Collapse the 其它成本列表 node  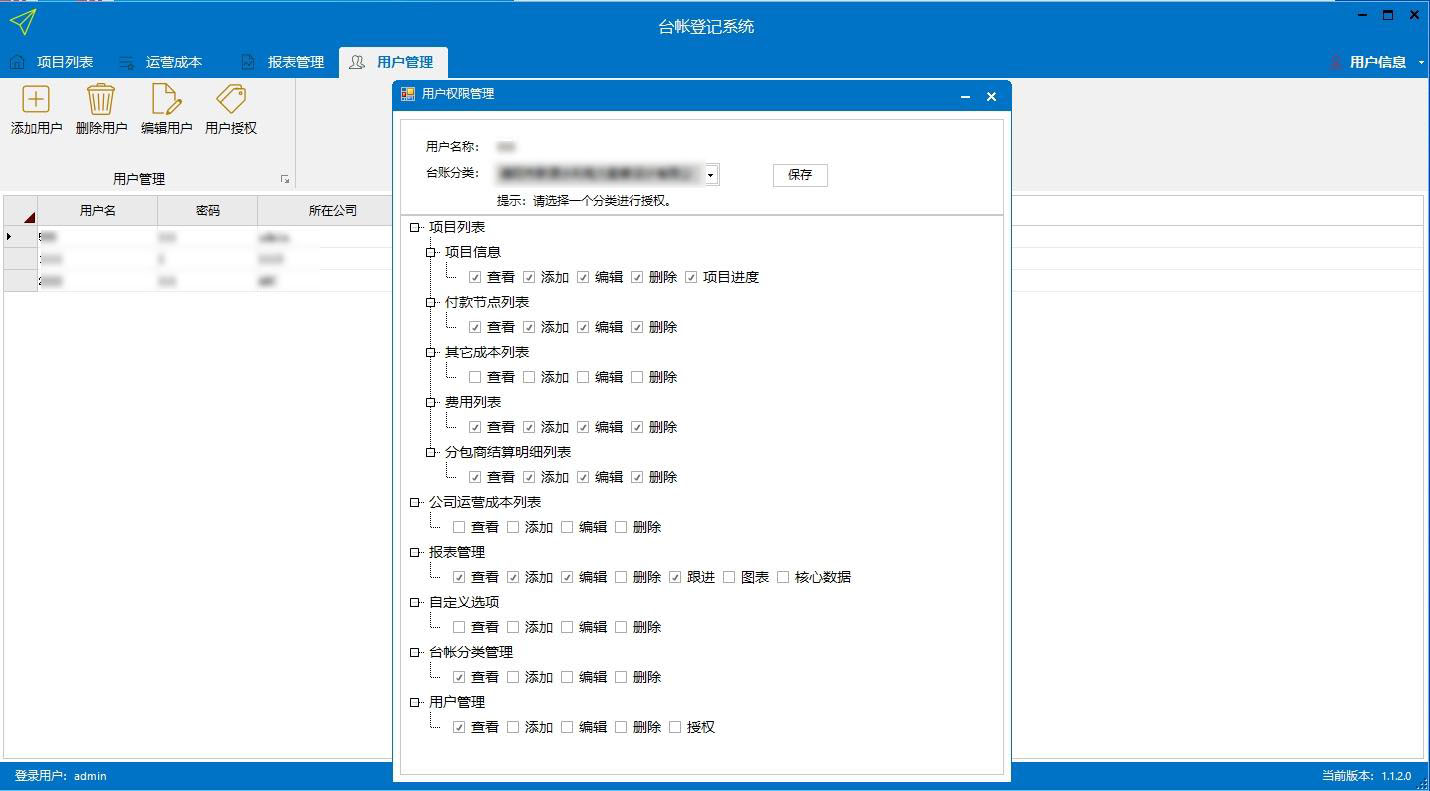(431, 353)
